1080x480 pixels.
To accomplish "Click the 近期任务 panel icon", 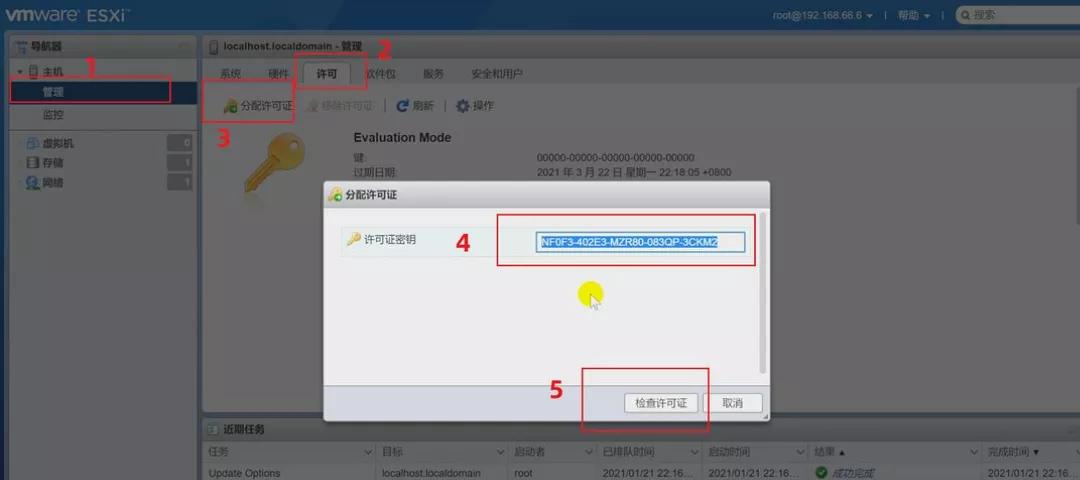I will pos(214,429).
